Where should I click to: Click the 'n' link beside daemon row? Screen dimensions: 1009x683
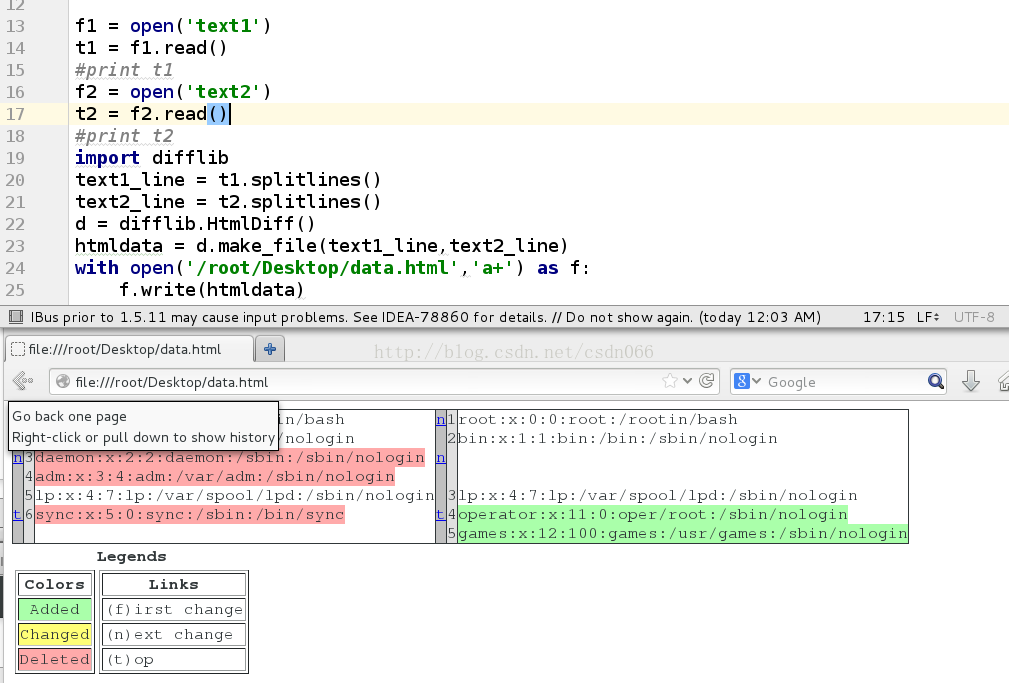(18, 458)
